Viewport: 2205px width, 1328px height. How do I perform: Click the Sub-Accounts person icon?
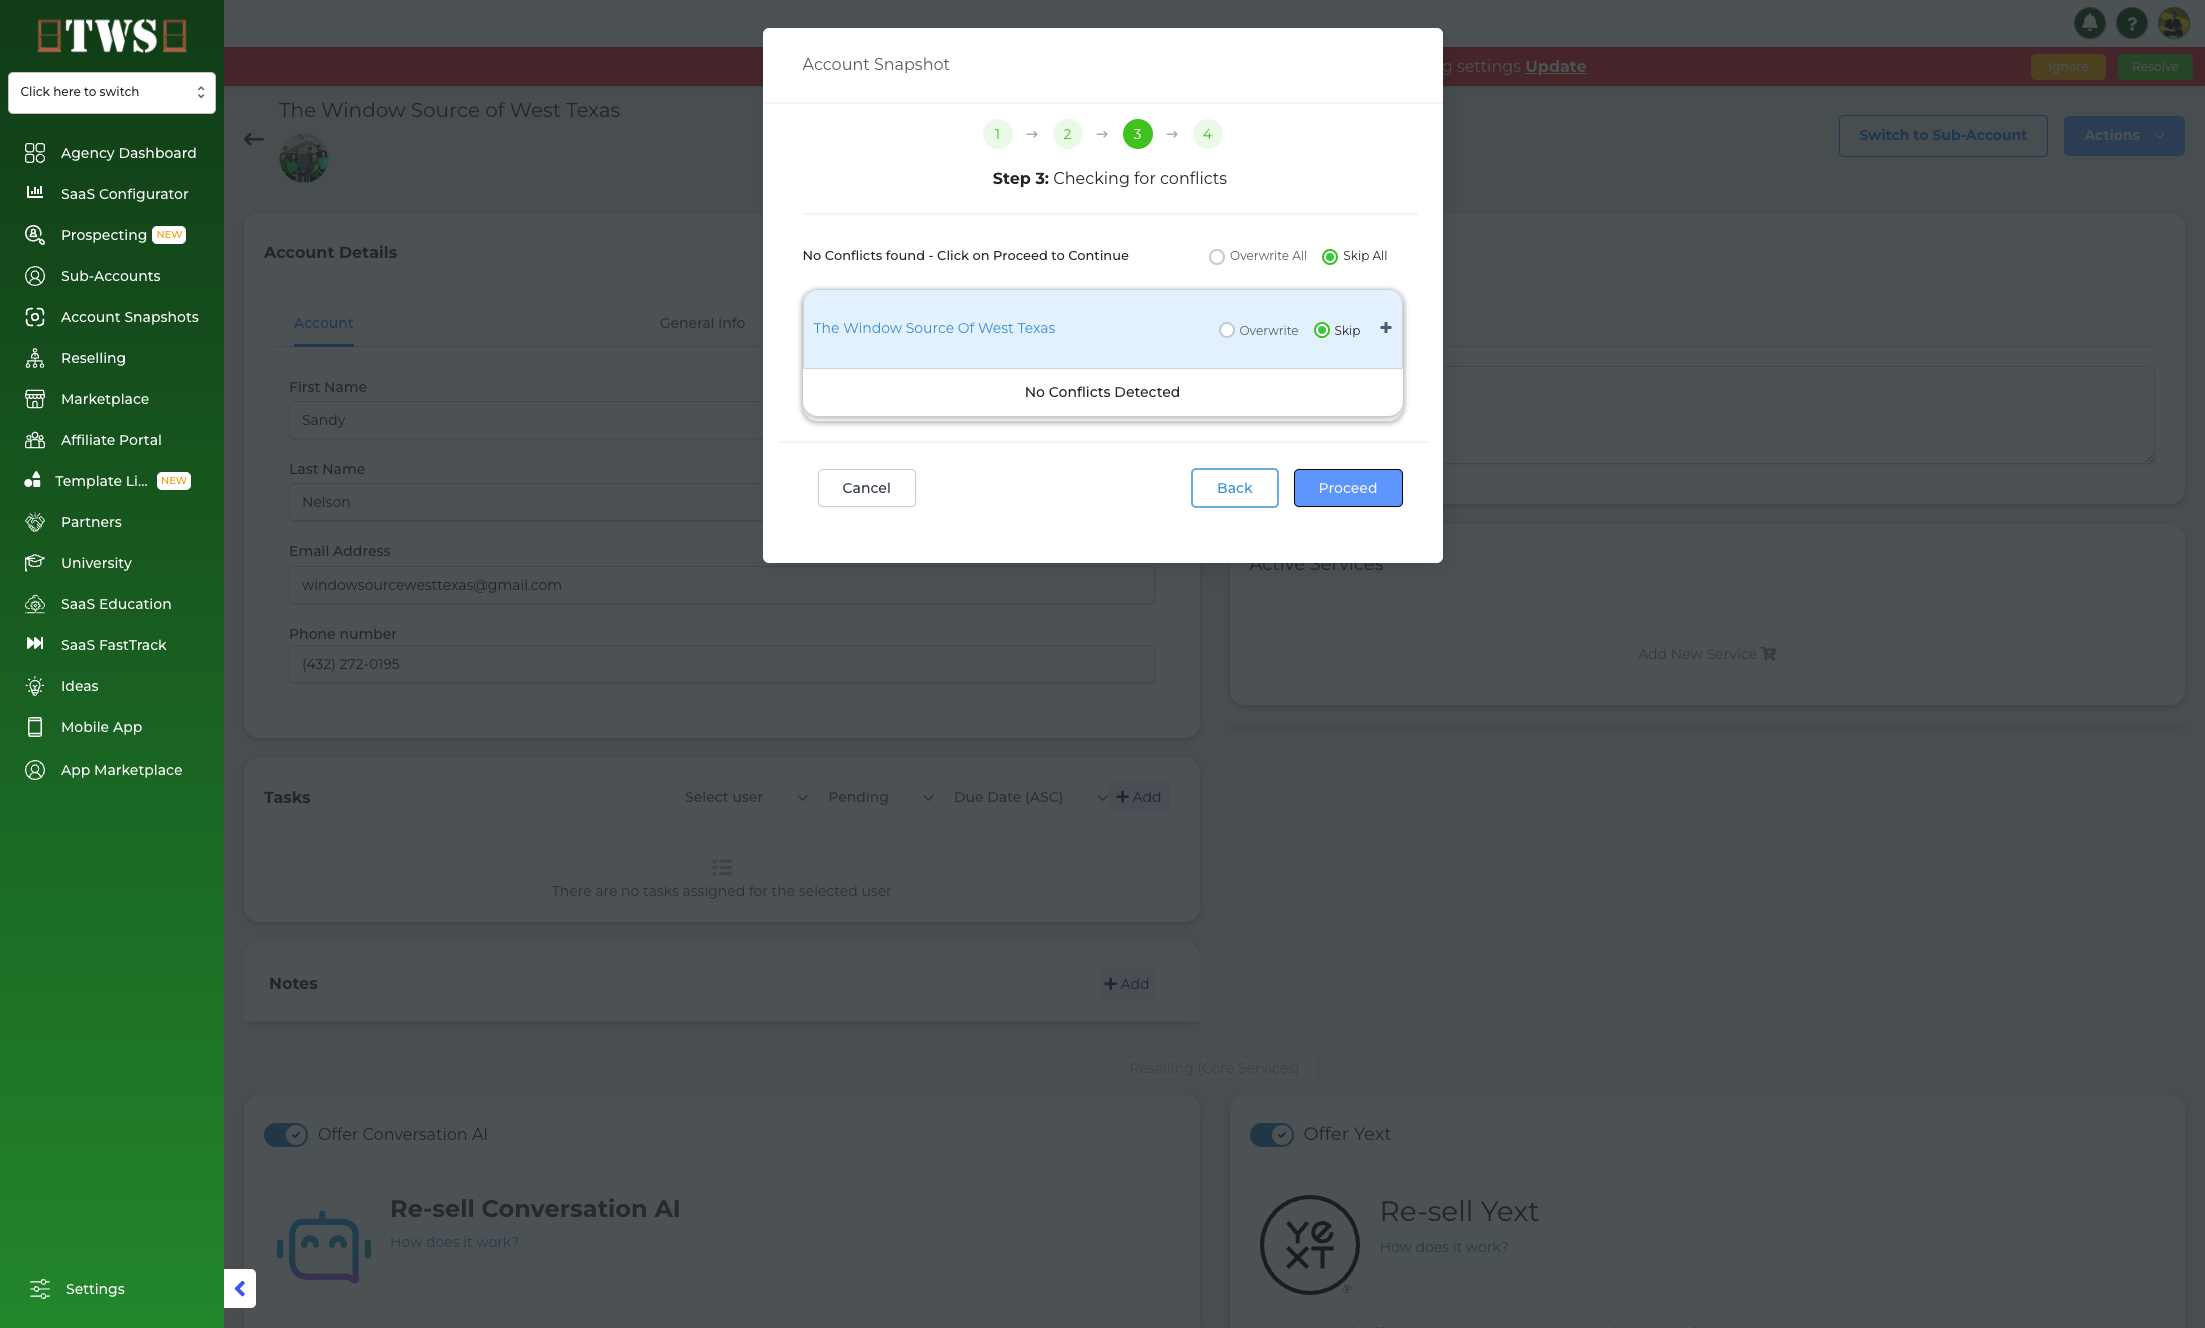pyautogui.click(x=35, y=276)
